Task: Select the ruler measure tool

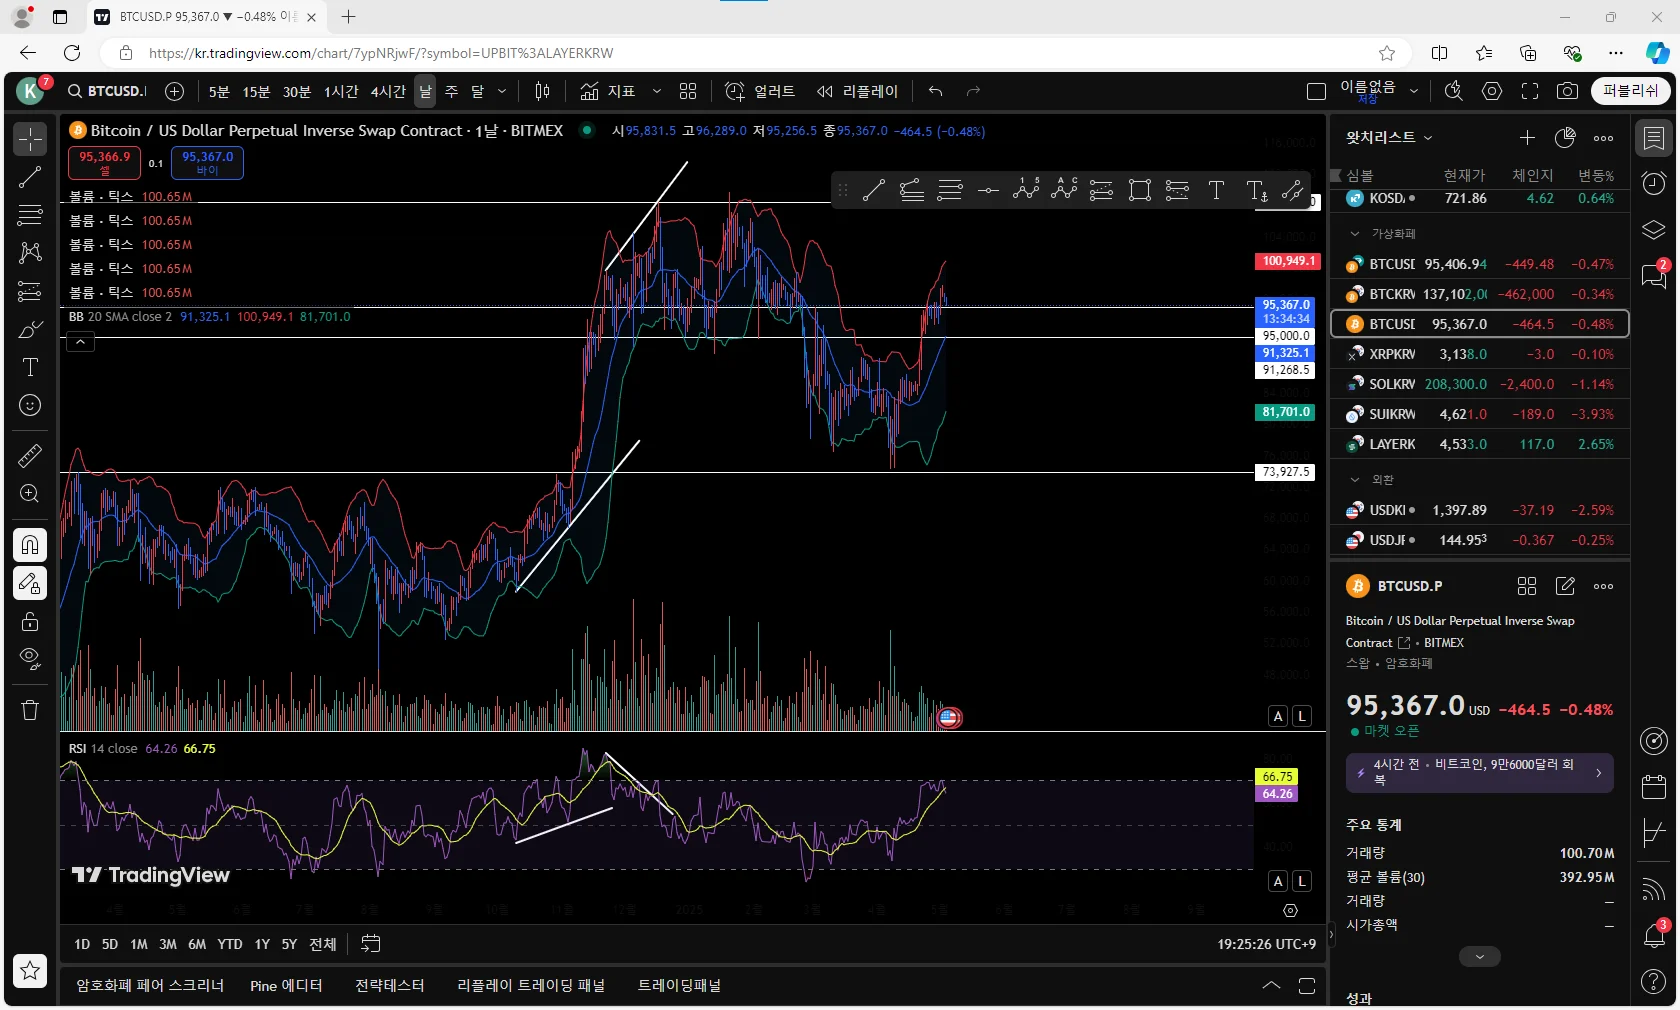Action: click(30, 456)
